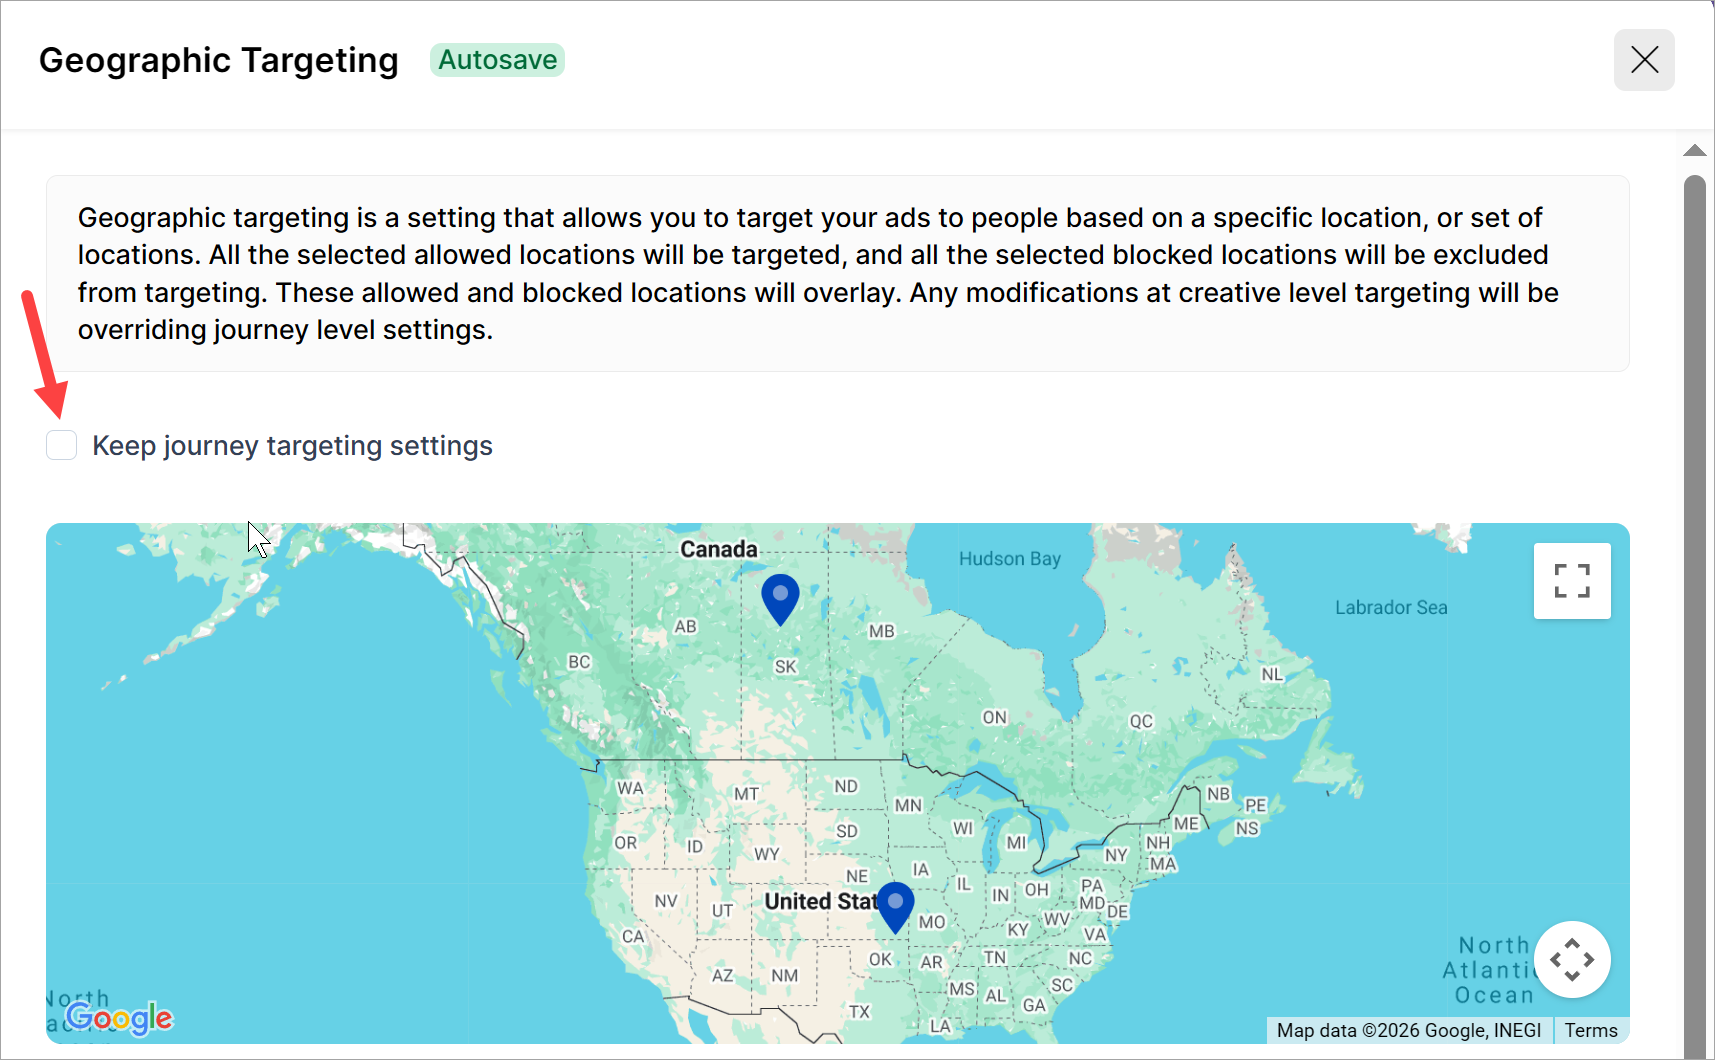
Task: Open the map camera controls button
Action: [1572, 960]
